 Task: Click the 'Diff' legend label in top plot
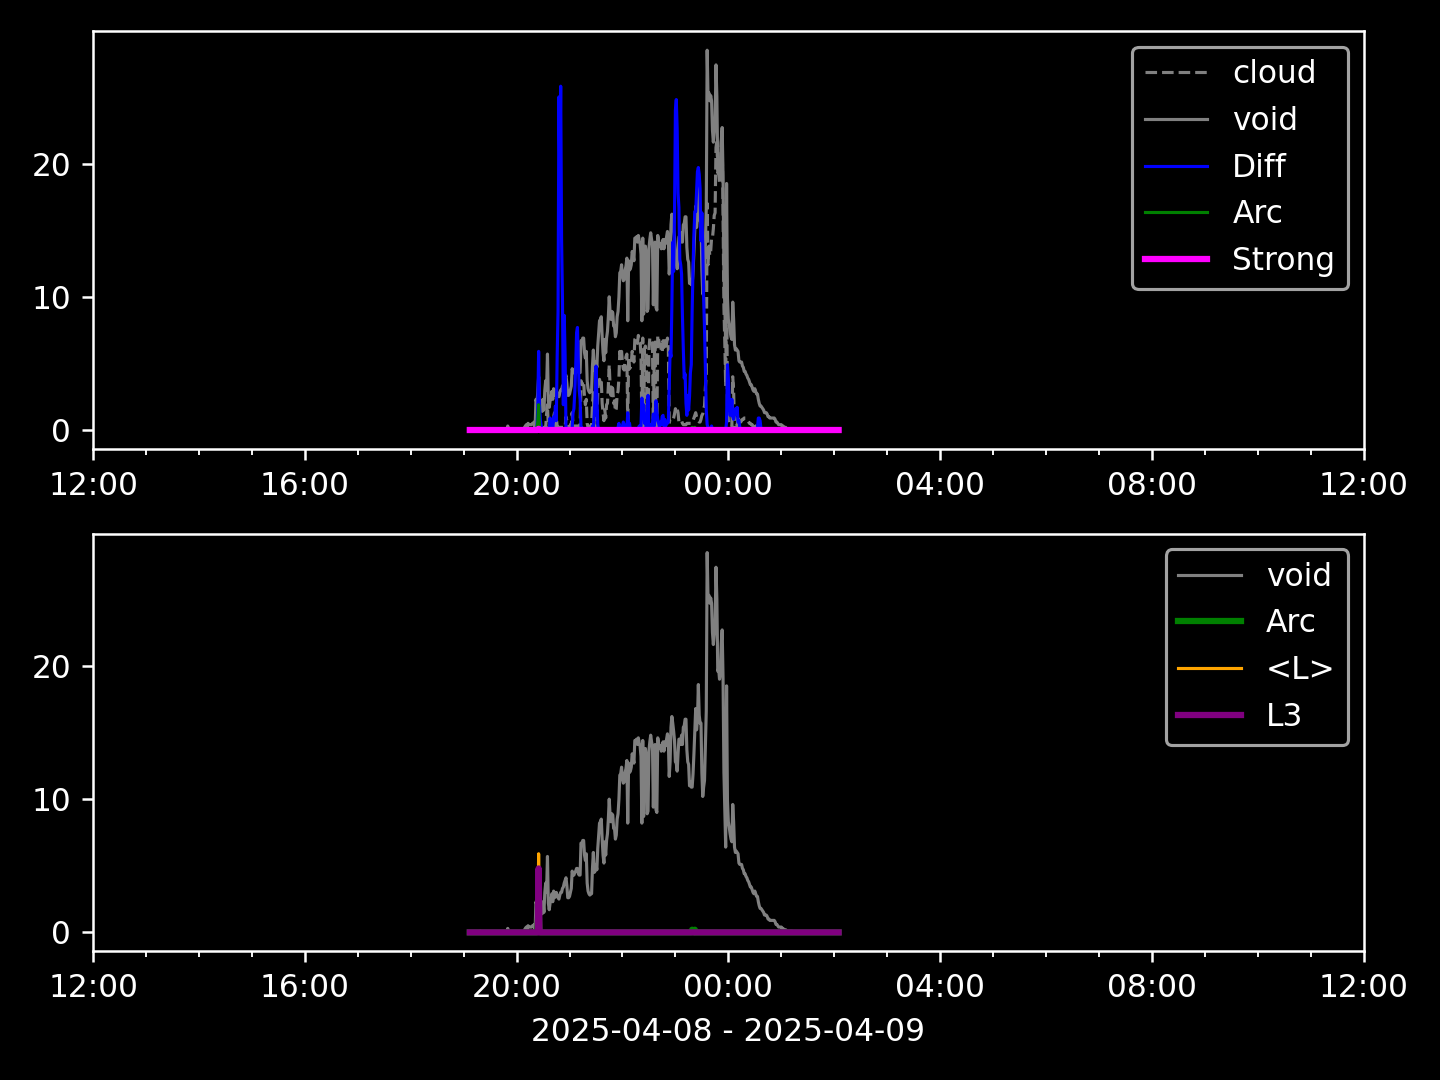tap(1259, 166)
